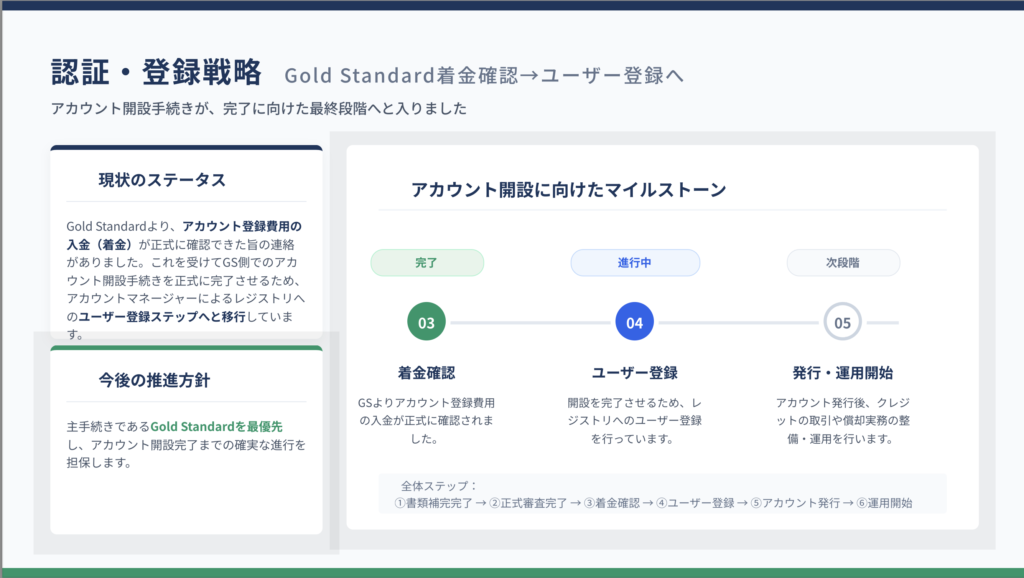
Task: Click the heading アカウント開設に向けたマイルストーン
Action: pyautogui.click(x=568, y=190)
